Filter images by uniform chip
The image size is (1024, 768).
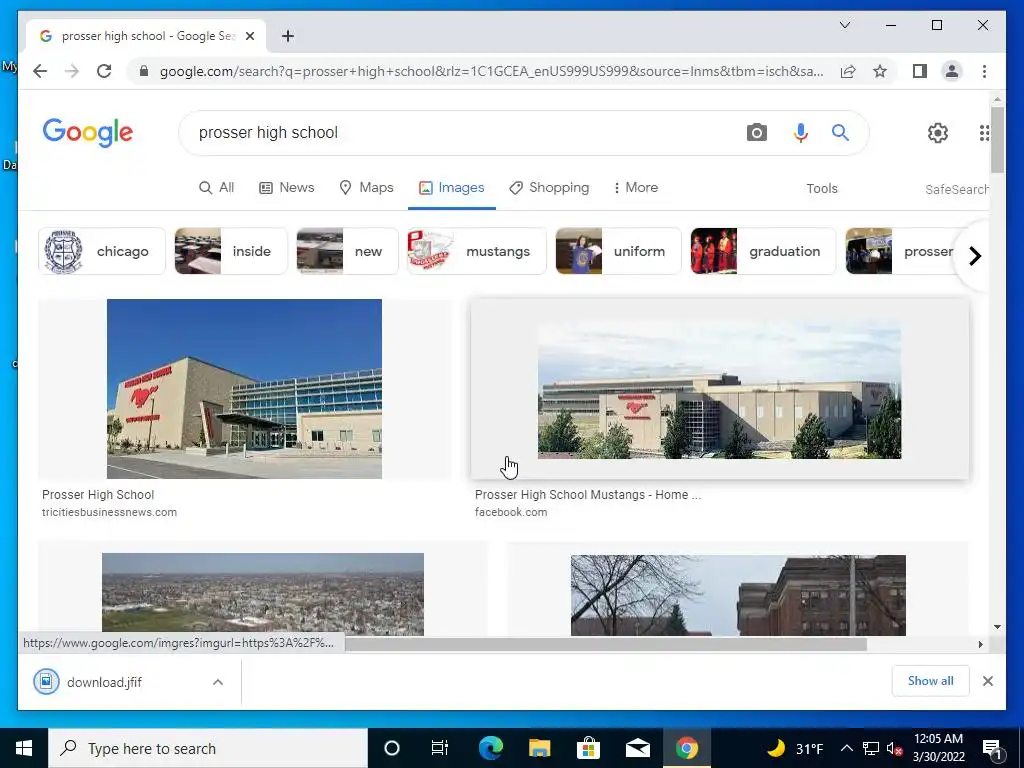click(x=618, y=251)
